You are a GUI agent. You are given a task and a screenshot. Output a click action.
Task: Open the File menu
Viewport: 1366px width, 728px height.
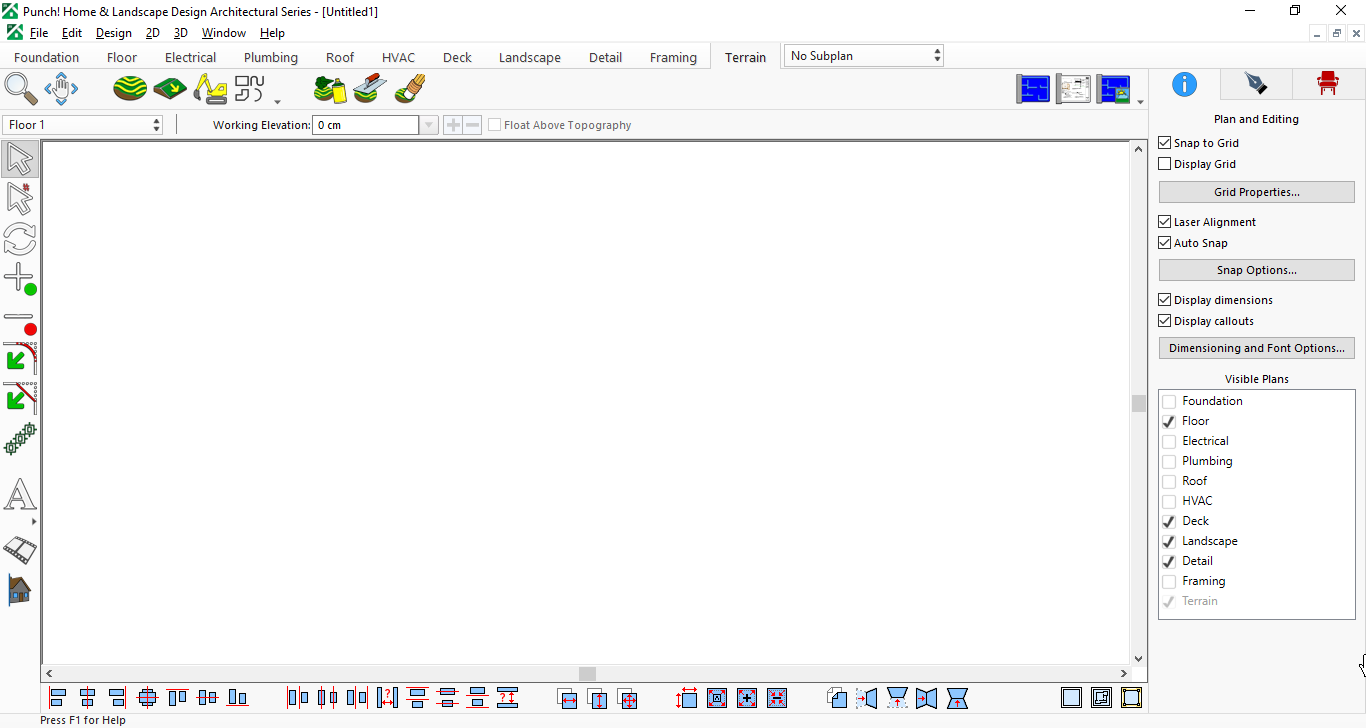tap(39, 33)
